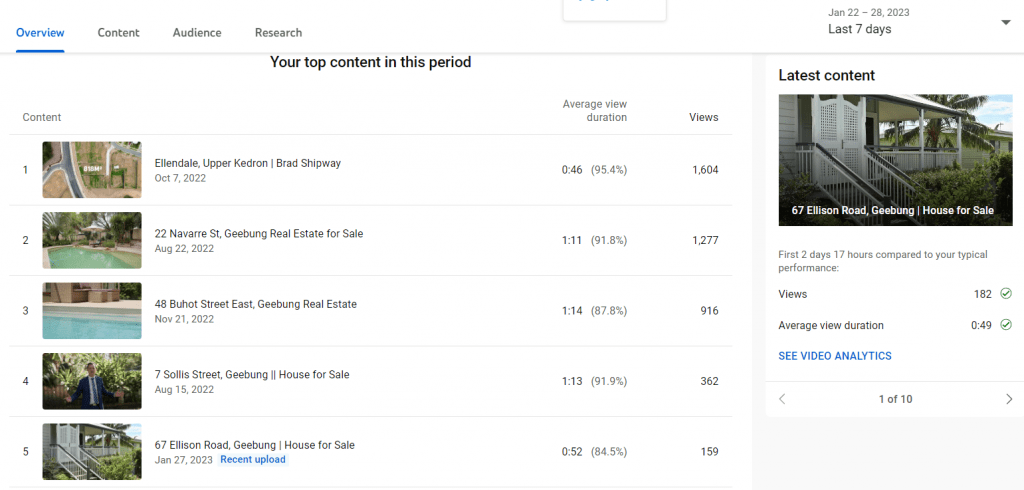Click green checkmark beside Average view duration

pos(1006,325)
